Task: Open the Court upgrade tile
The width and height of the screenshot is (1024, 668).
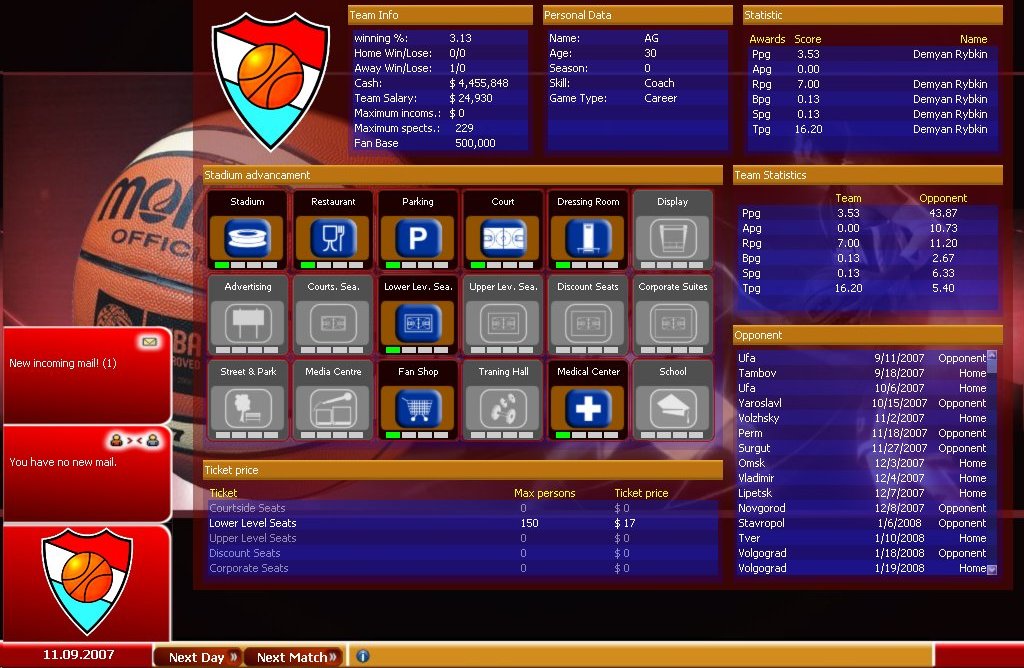Action: tap(503, 237)
